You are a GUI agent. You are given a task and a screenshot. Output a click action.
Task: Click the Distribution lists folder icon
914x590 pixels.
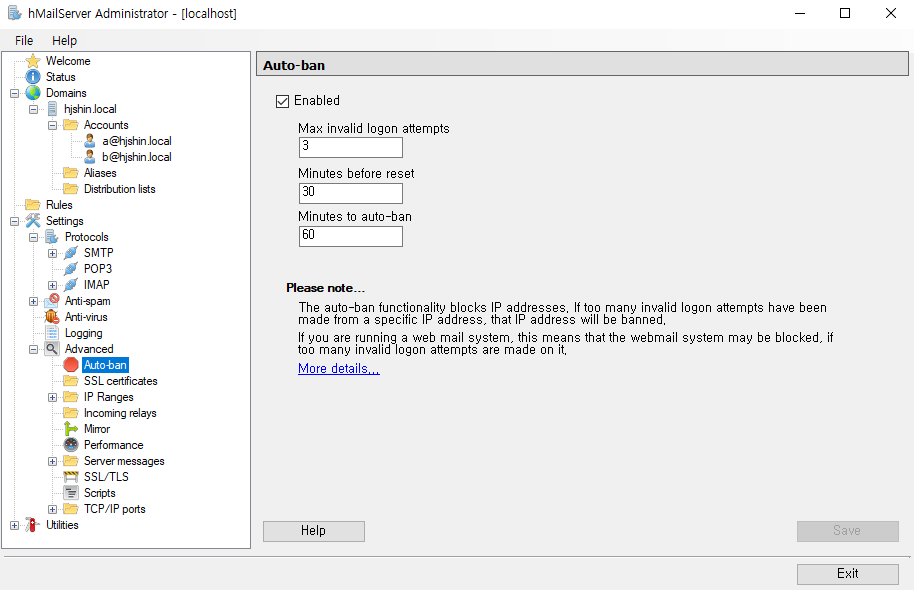71,189
